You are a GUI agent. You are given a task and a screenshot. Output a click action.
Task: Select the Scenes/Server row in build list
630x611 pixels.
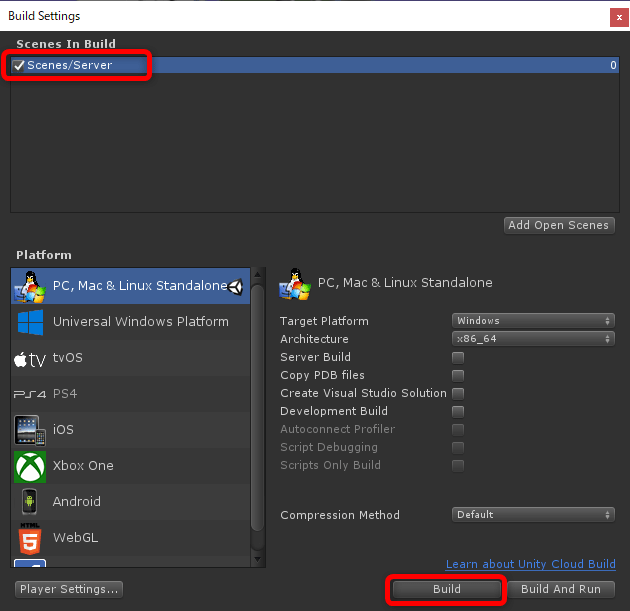coord(315,65)
